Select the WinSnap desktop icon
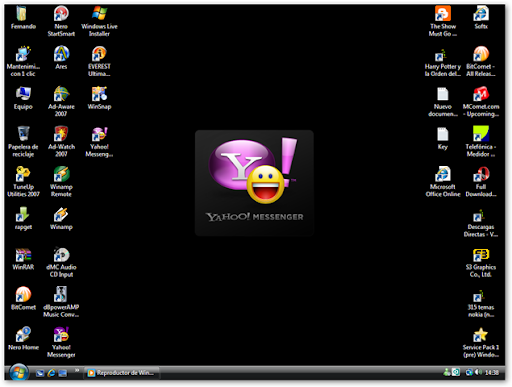 pos(99,98)
